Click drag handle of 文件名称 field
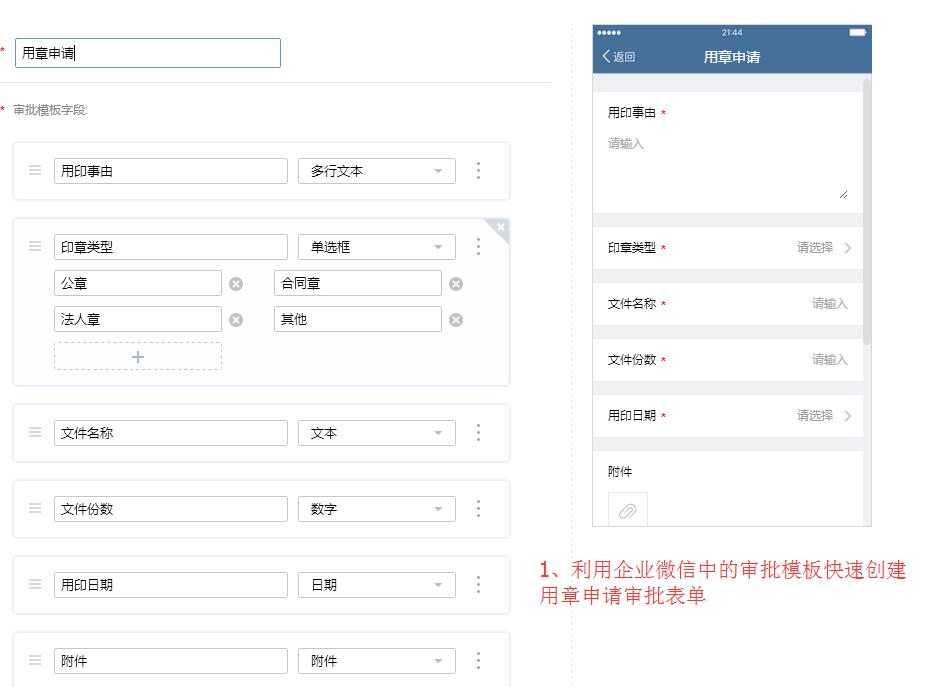 [x=35, y=432]
